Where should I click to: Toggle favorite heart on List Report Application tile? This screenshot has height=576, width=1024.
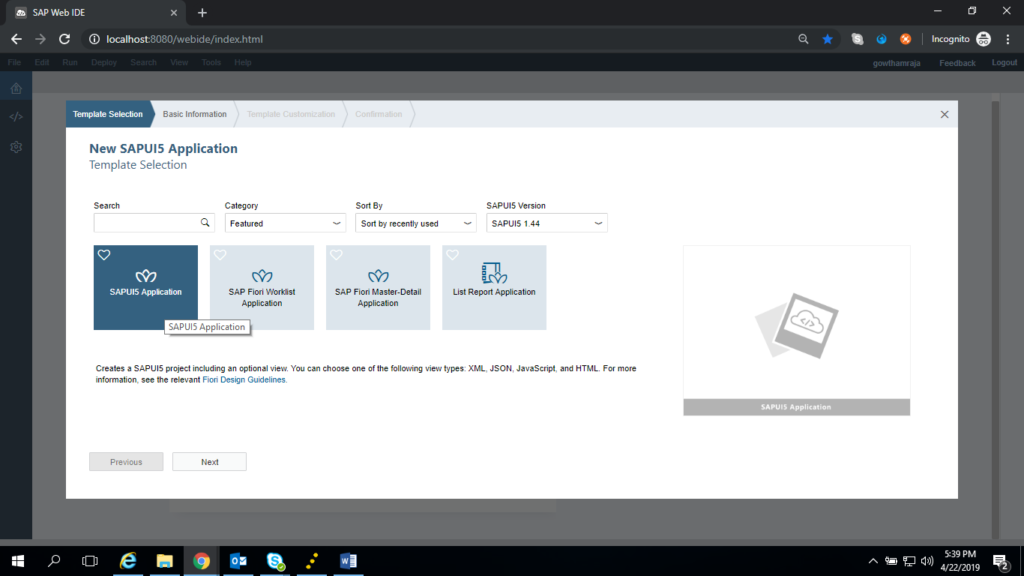point(453,255)
